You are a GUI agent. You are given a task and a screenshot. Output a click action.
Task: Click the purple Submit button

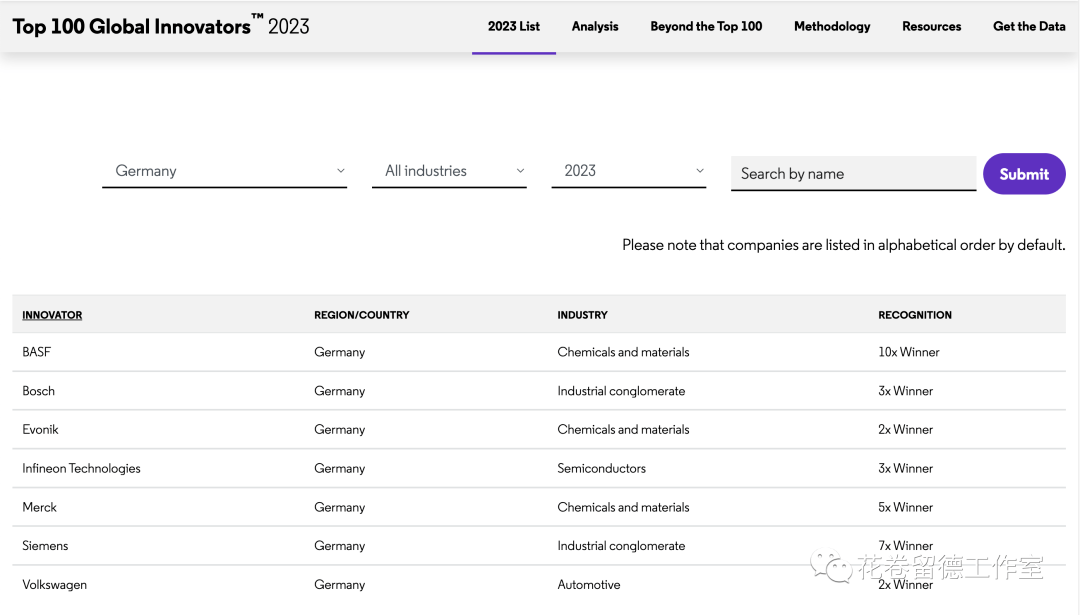coord(1024,174)
